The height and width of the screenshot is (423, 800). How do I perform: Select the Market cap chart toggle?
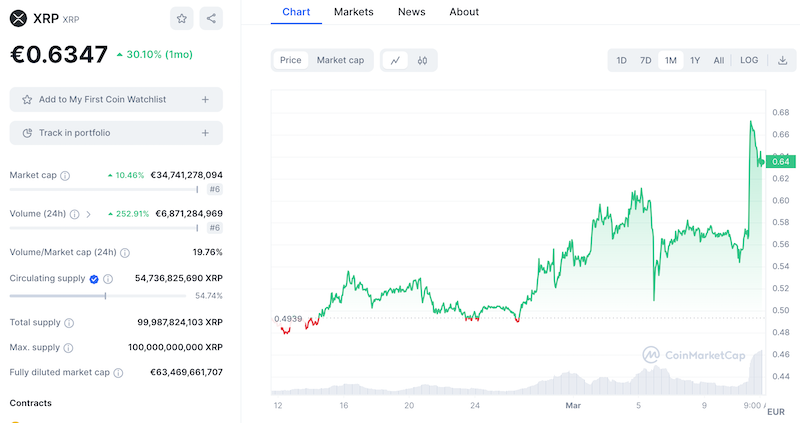(x=340, y=60)
